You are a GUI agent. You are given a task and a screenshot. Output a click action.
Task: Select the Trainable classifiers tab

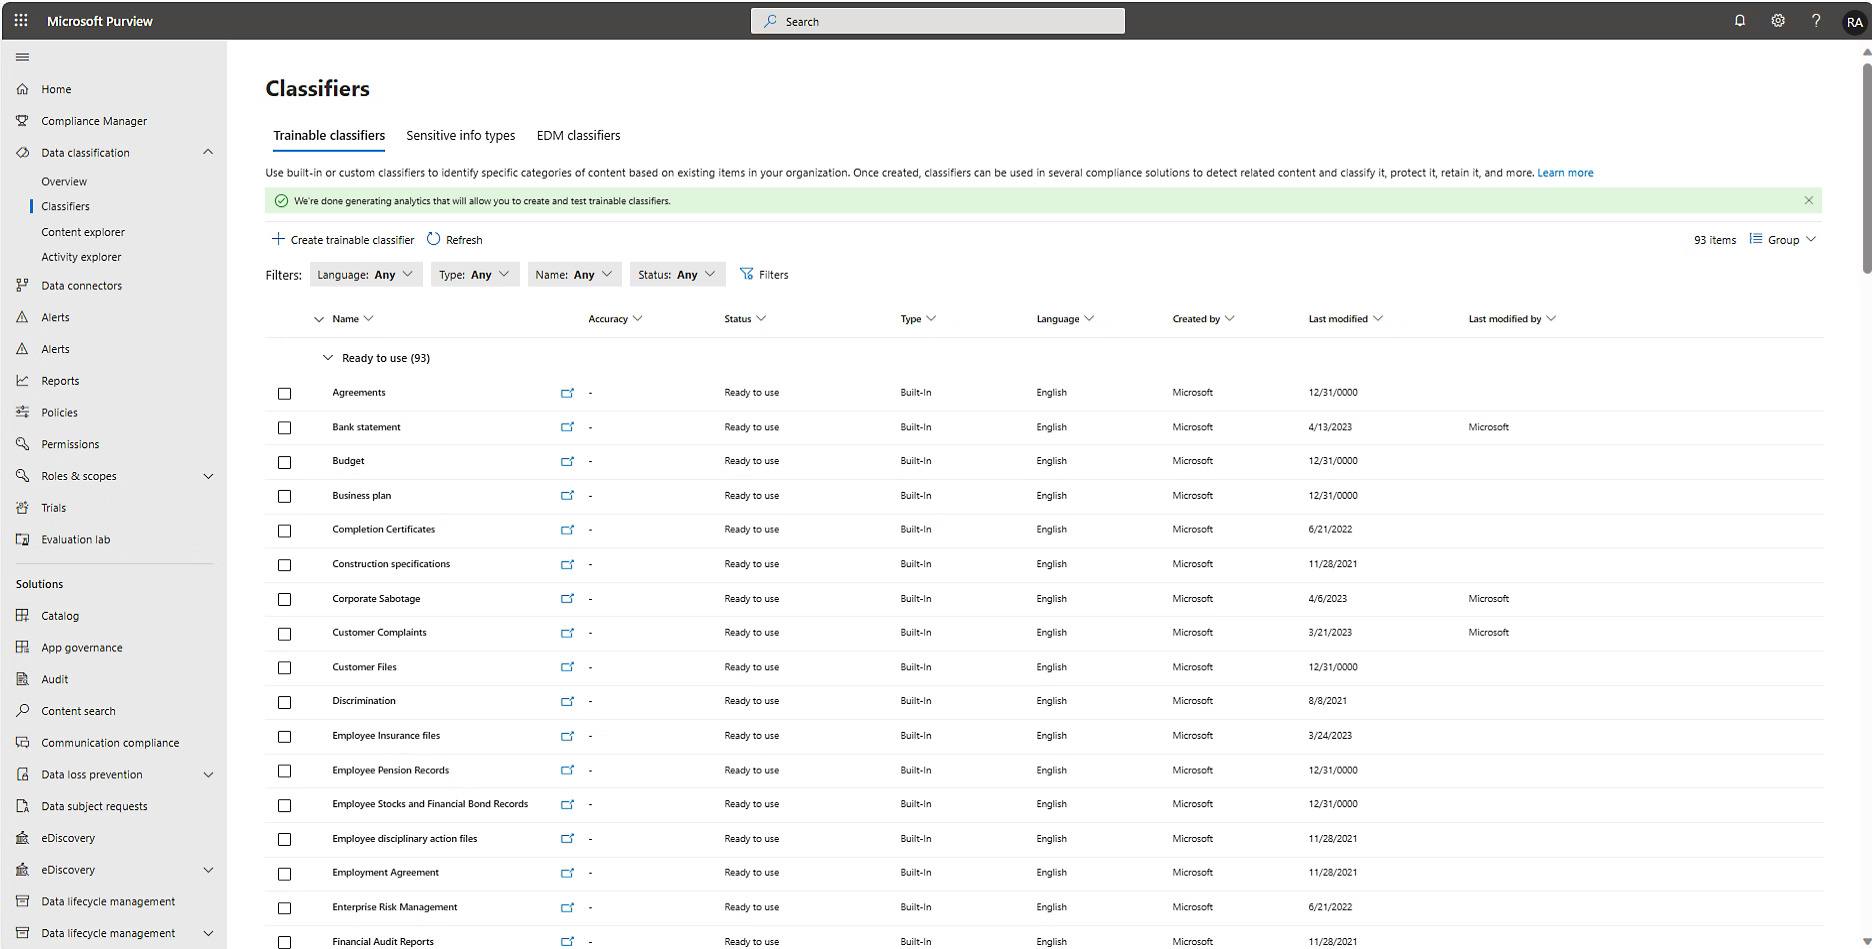coord(329,135)
